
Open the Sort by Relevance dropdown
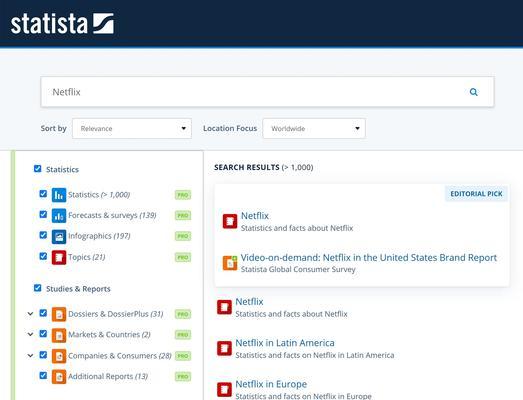(132, 128)
